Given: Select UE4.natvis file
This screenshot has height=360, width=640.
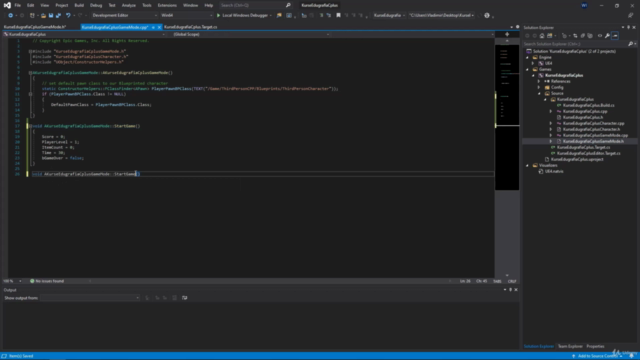Looking at the screenshot, I should (554, 171).
